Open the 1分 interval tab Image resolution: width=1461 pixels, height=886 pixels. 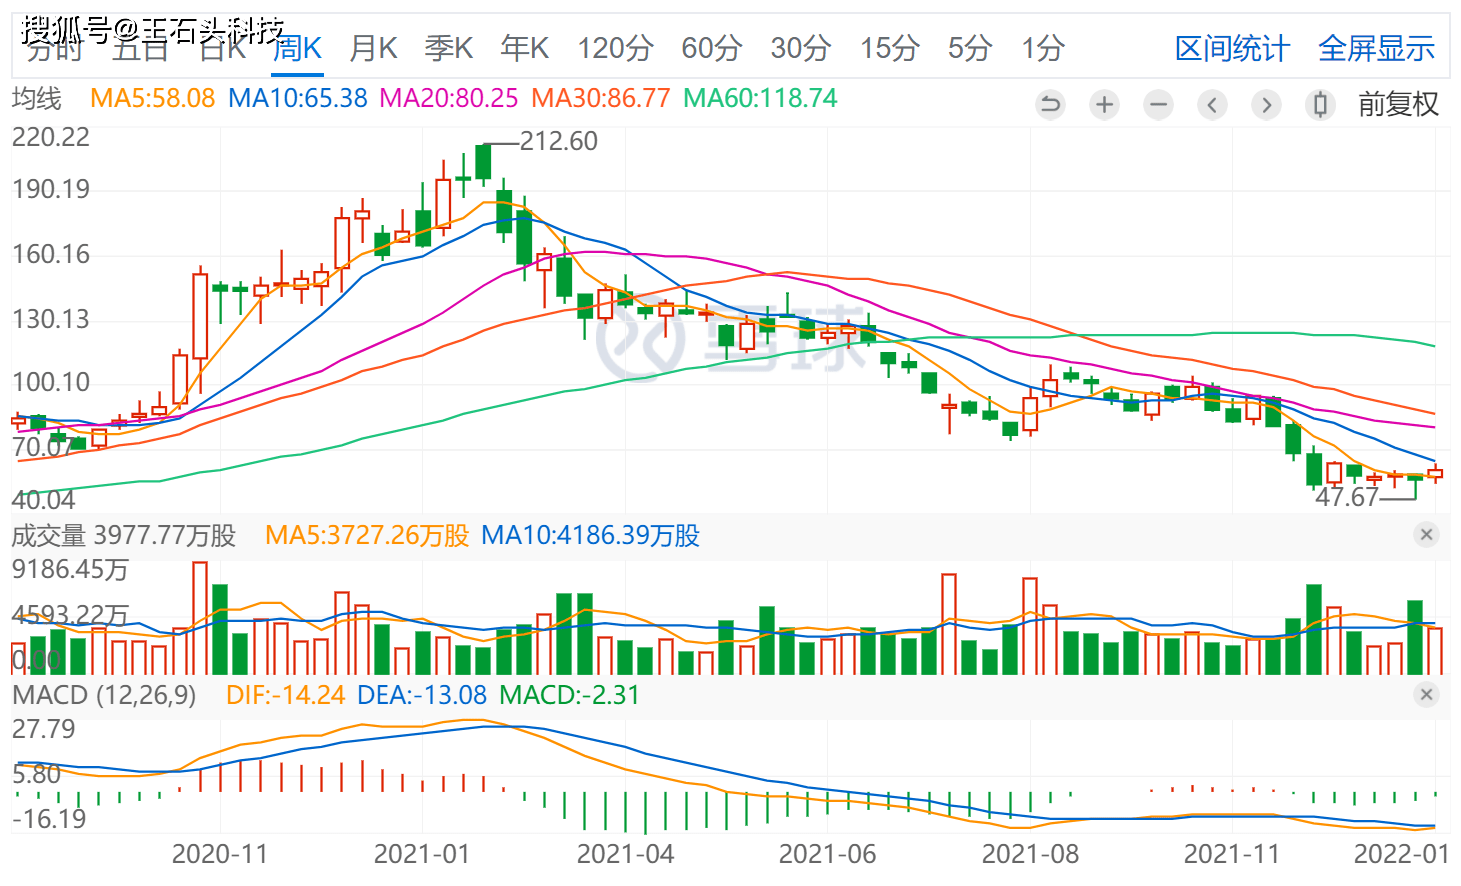[1042, 48]
